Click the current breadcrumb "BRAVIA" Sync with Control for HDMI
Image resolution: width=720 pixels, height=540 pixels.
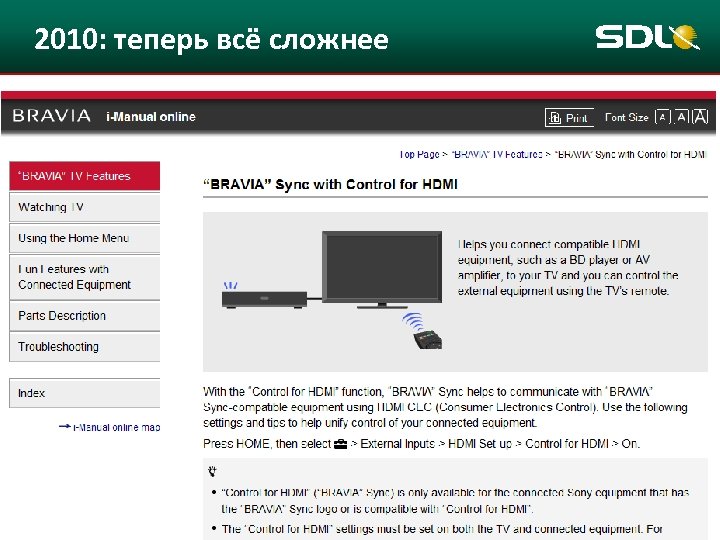click(630, 154)
